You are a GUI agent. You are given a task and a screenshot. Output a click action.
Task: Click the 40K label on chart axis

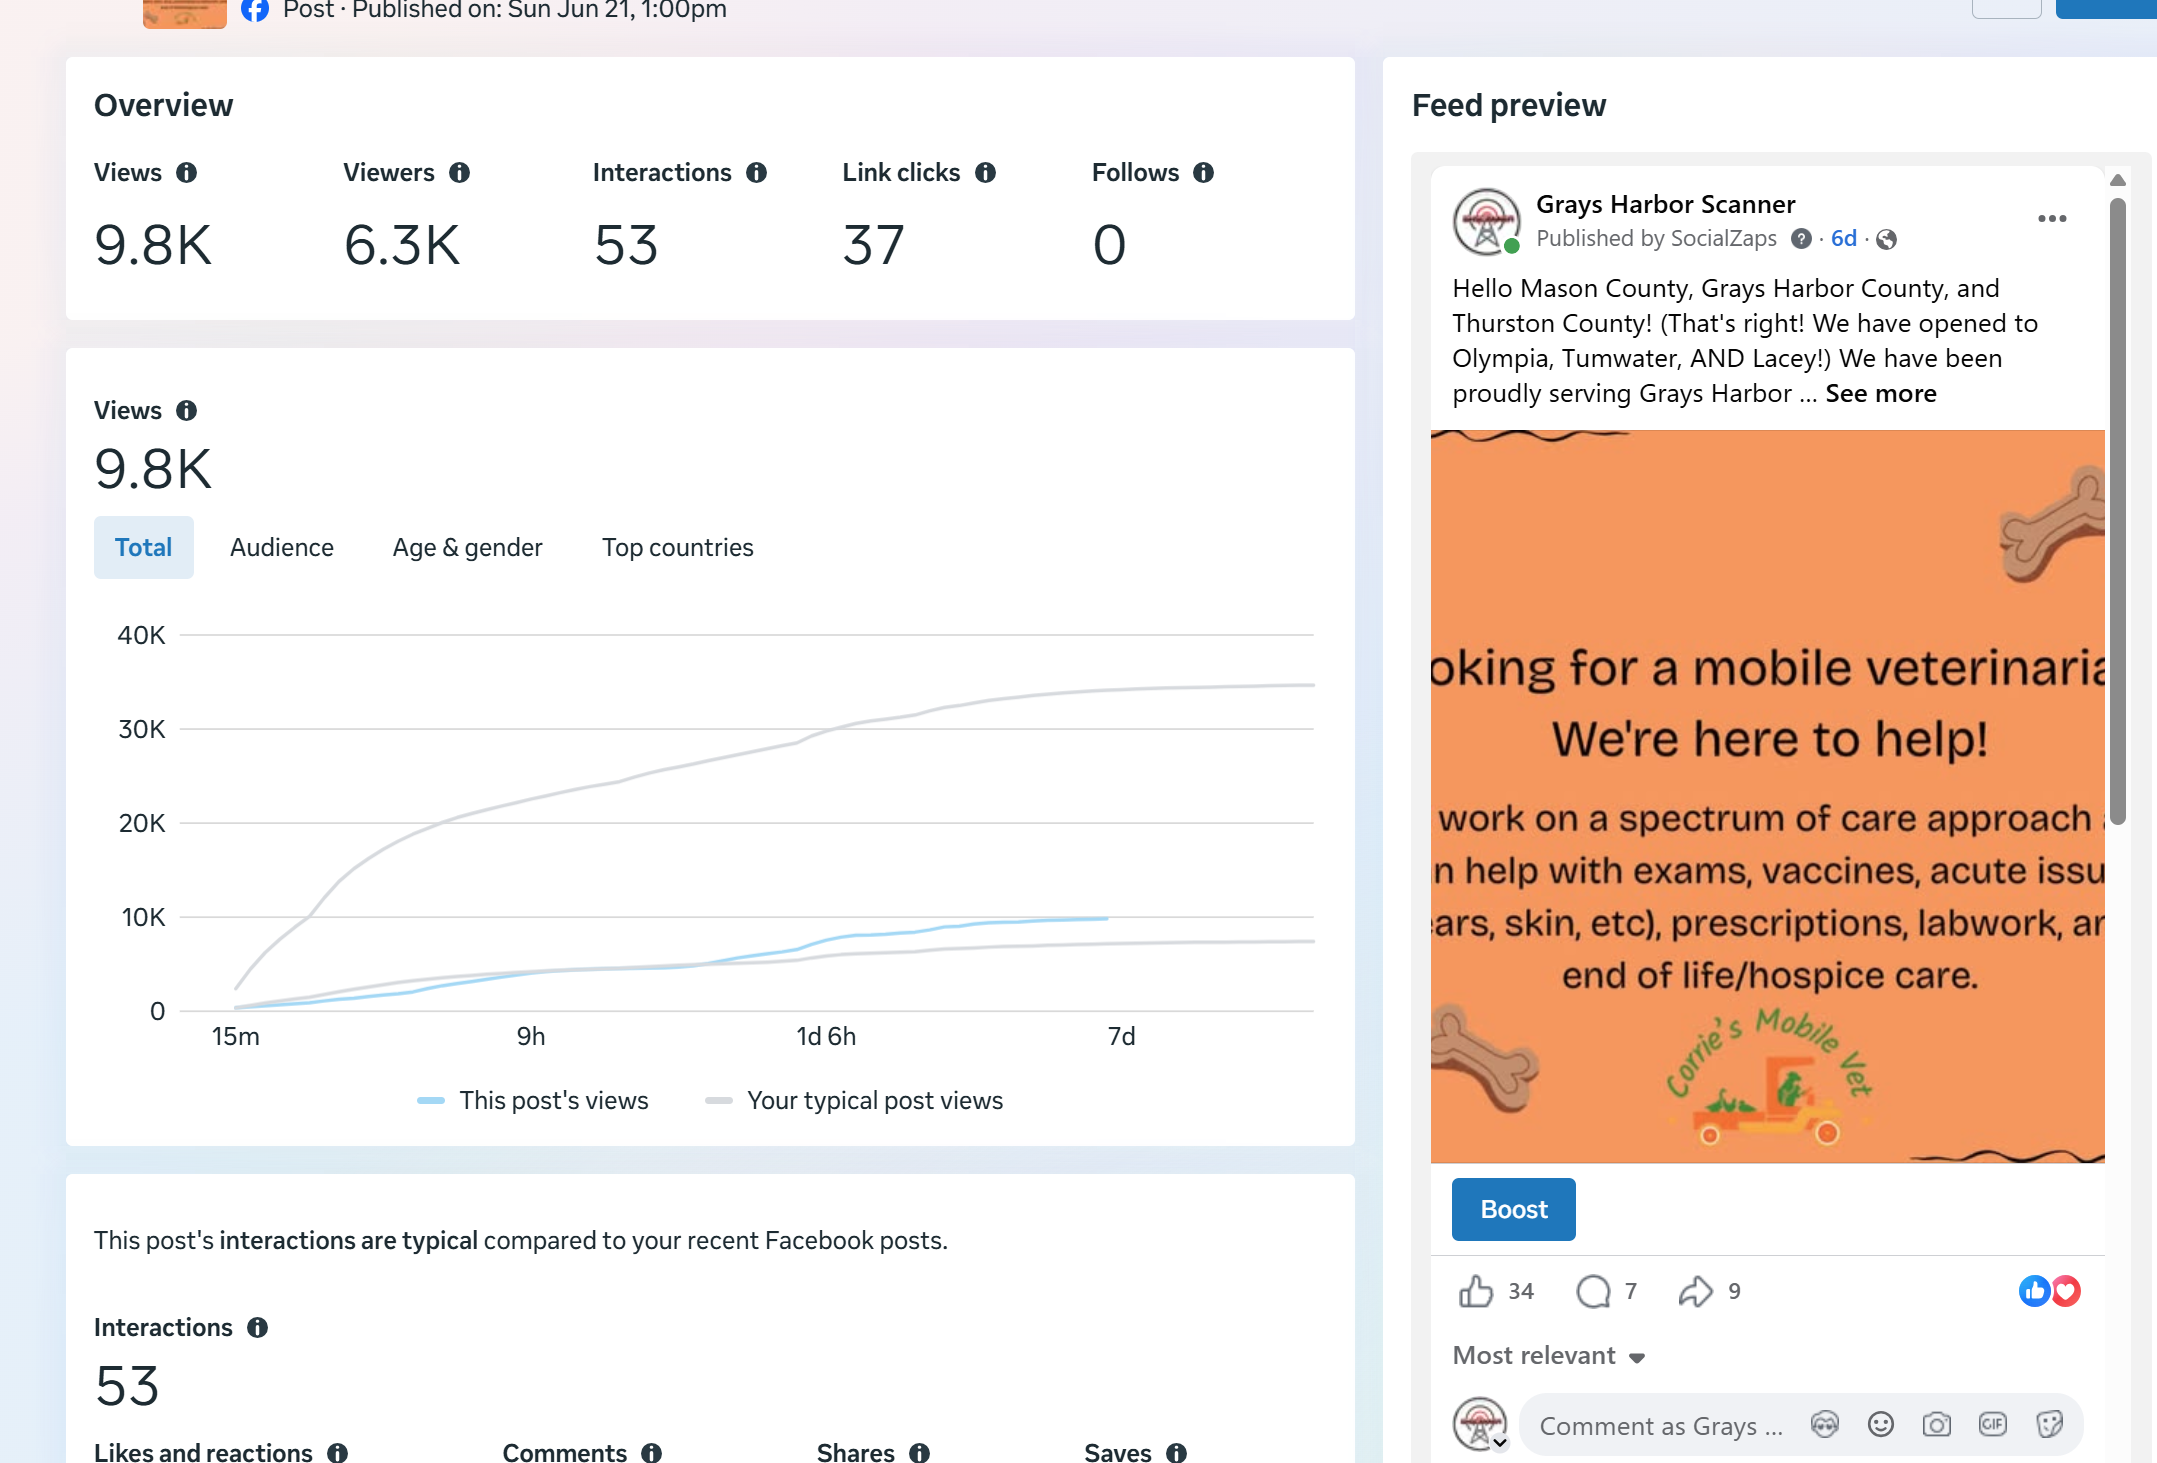(x=141, y=636)
